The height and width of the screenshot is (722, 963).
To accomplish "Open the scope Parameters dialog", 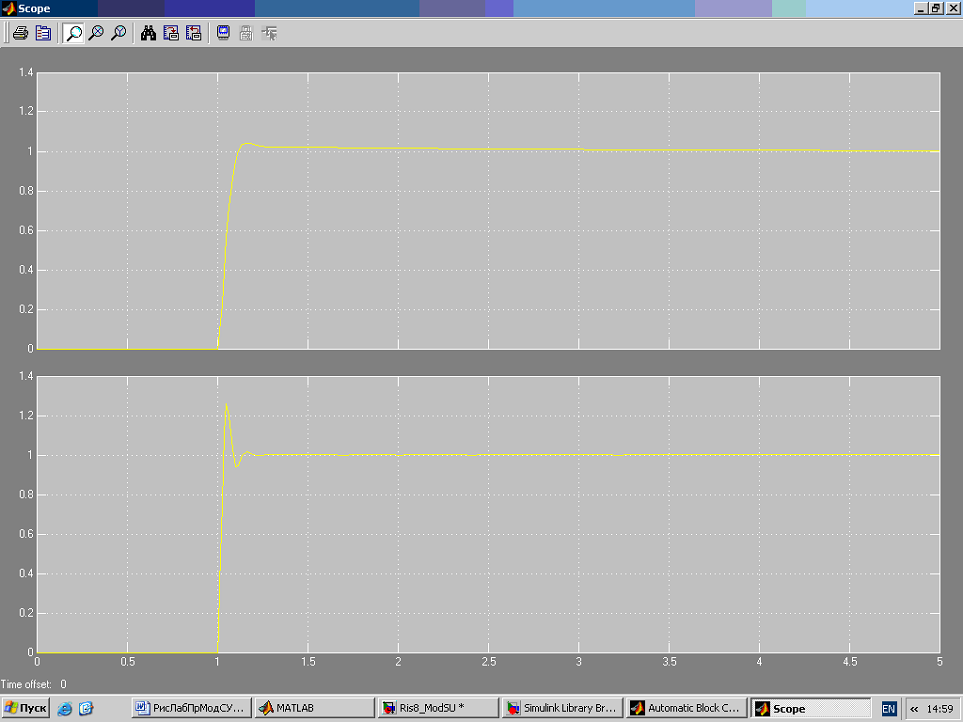I will point(43,33).
